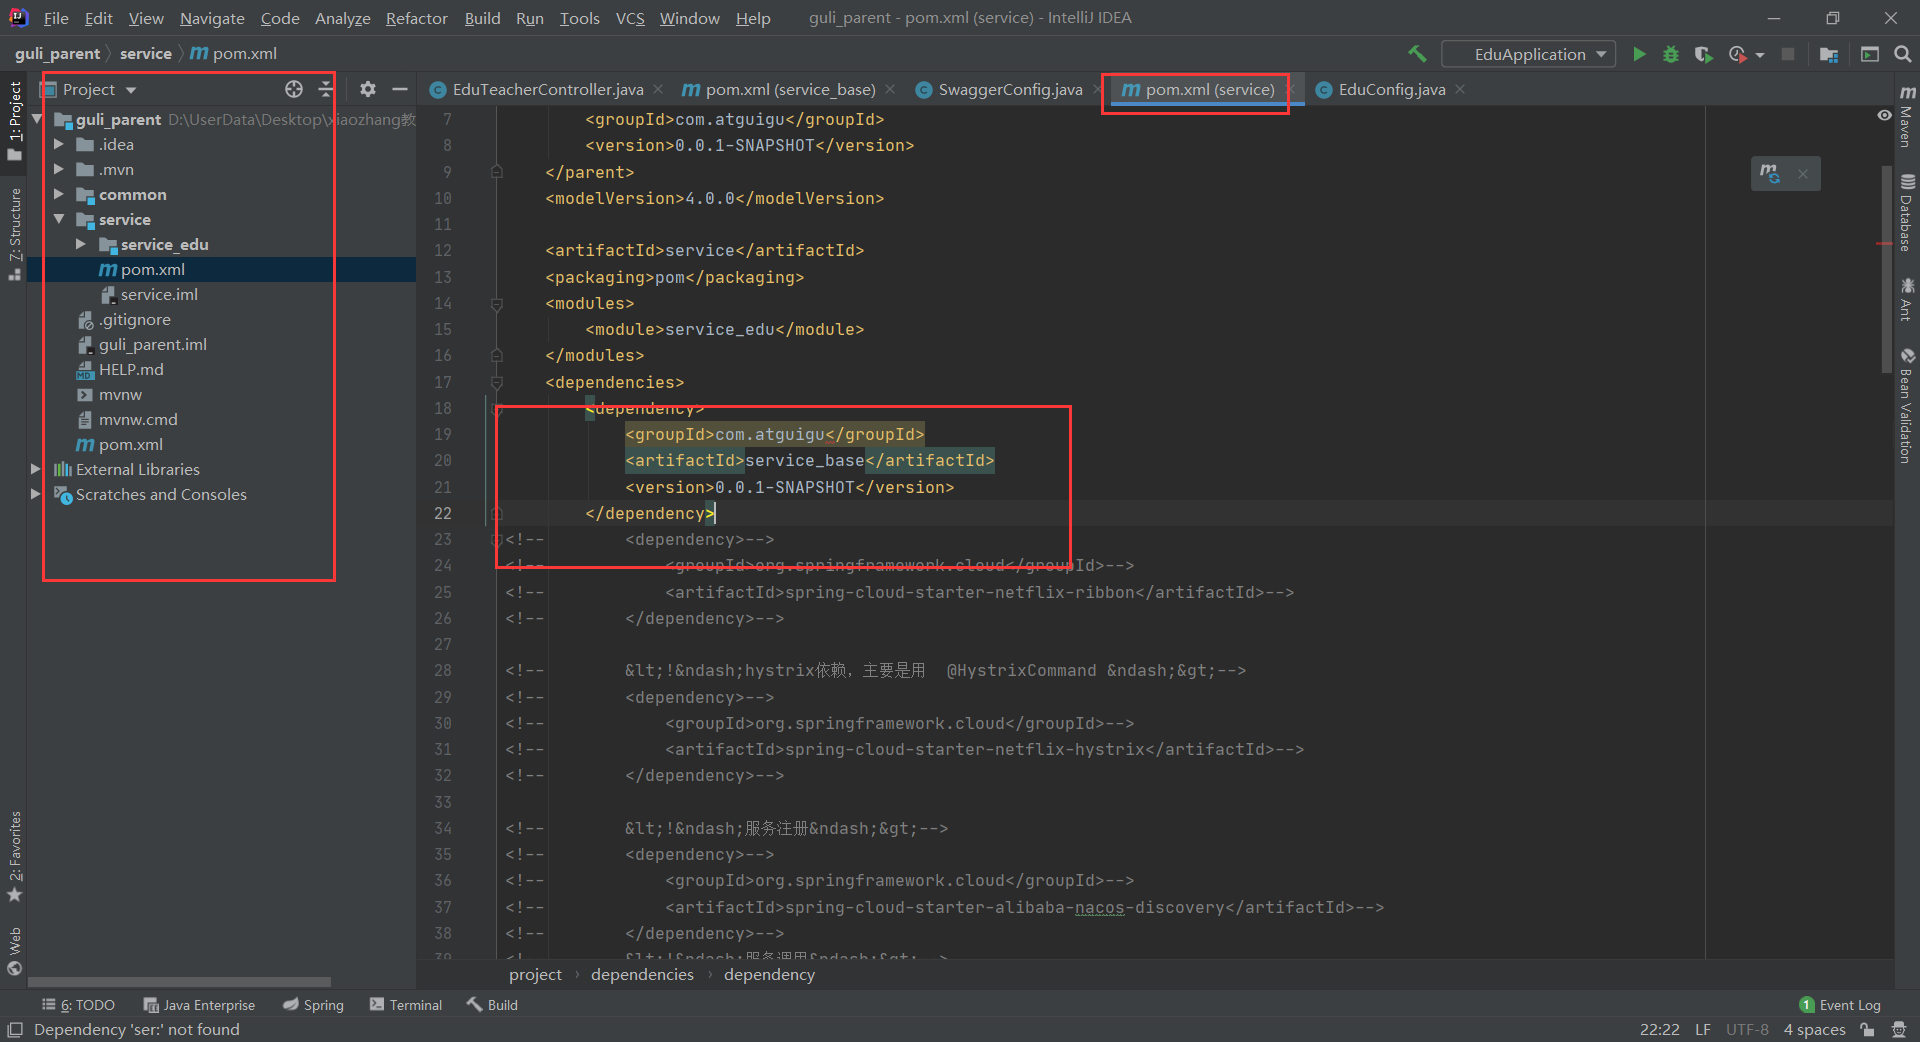1920x1042 pixels.
Task: Open Search Everywhere magnifier icon
Action: (x=1902, y=54)
